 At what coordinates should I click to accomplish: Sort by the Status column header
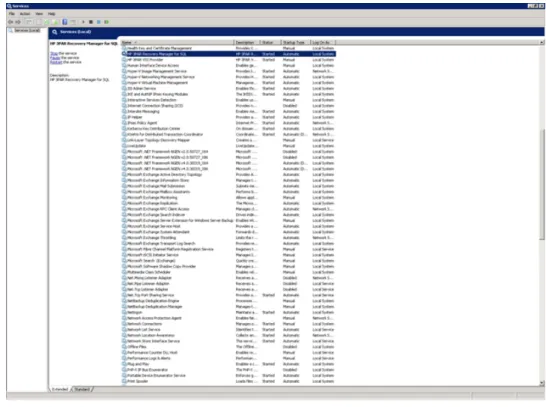coord(271,42)
